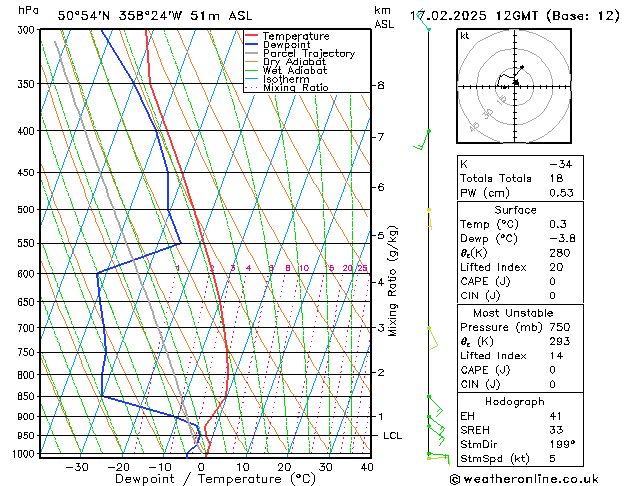Image resolution: width=629 pixels, height=486 pixels.
Task: Click the 'PW (cm)' value 0.53
Action: [x=561, y=193]
